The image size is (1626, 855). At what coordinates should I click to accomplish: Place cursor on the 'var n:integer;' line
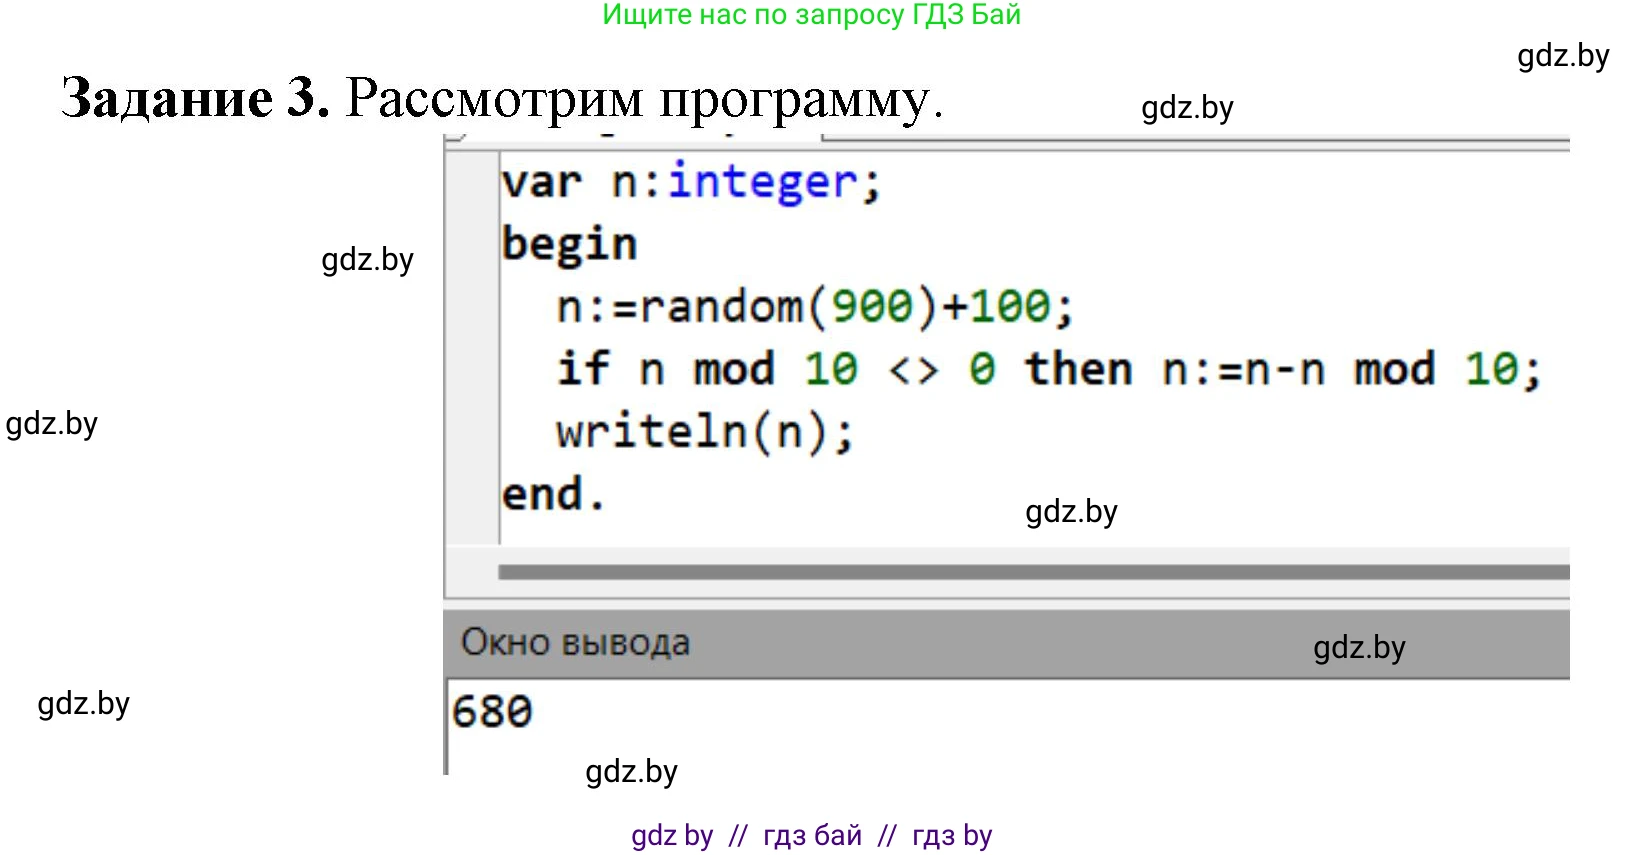[690, 183]
